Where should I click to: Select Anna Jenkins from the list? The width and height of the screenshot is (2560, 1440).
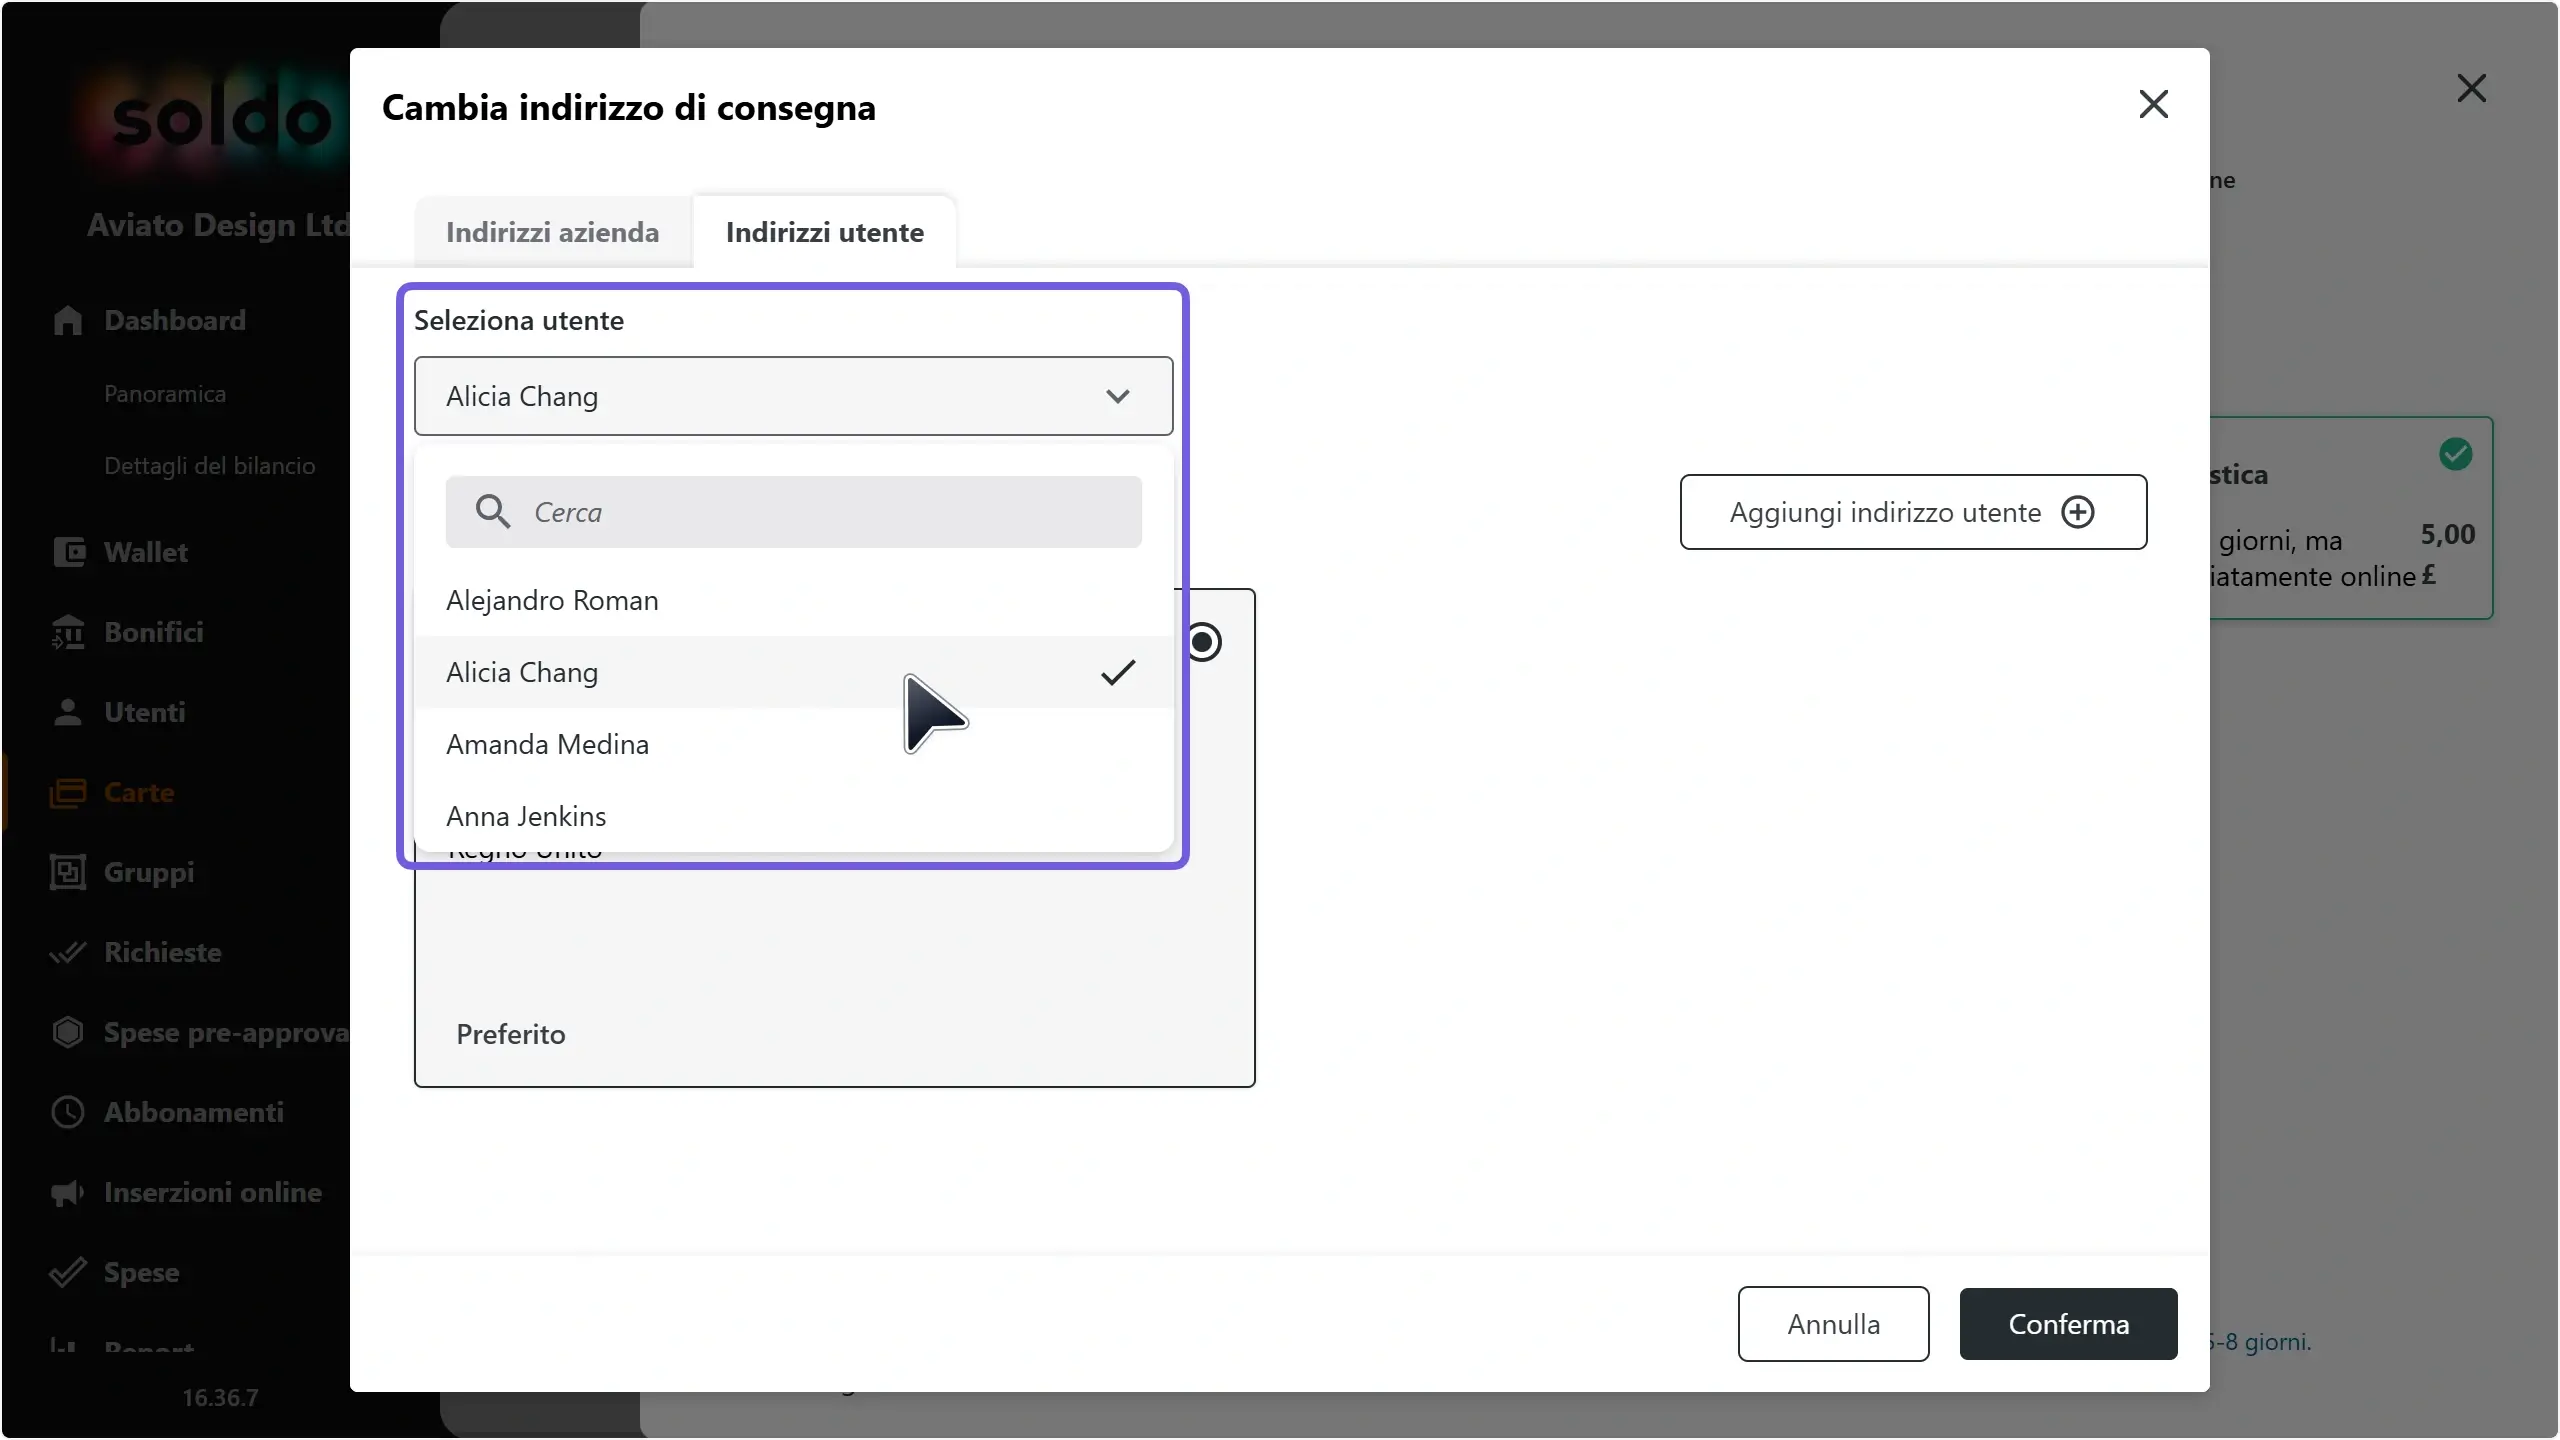click(793, 816)
